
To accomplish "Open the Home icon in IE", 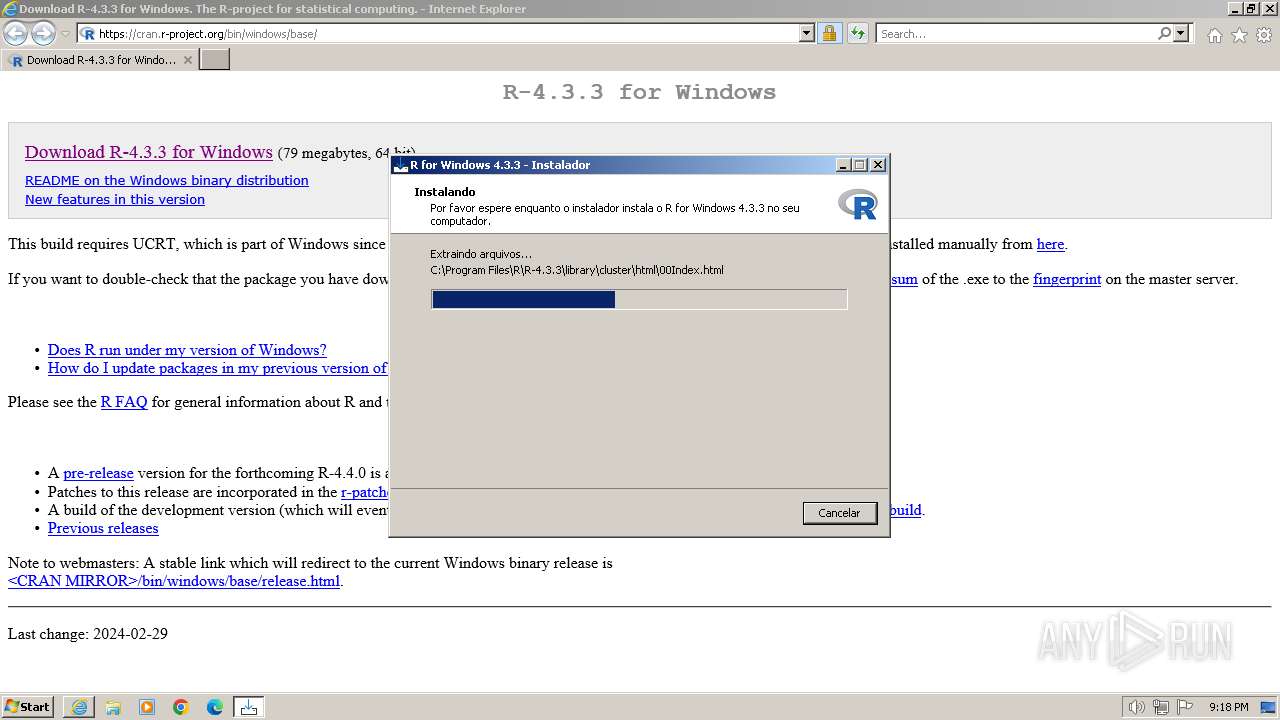I will pos(1214,35).
